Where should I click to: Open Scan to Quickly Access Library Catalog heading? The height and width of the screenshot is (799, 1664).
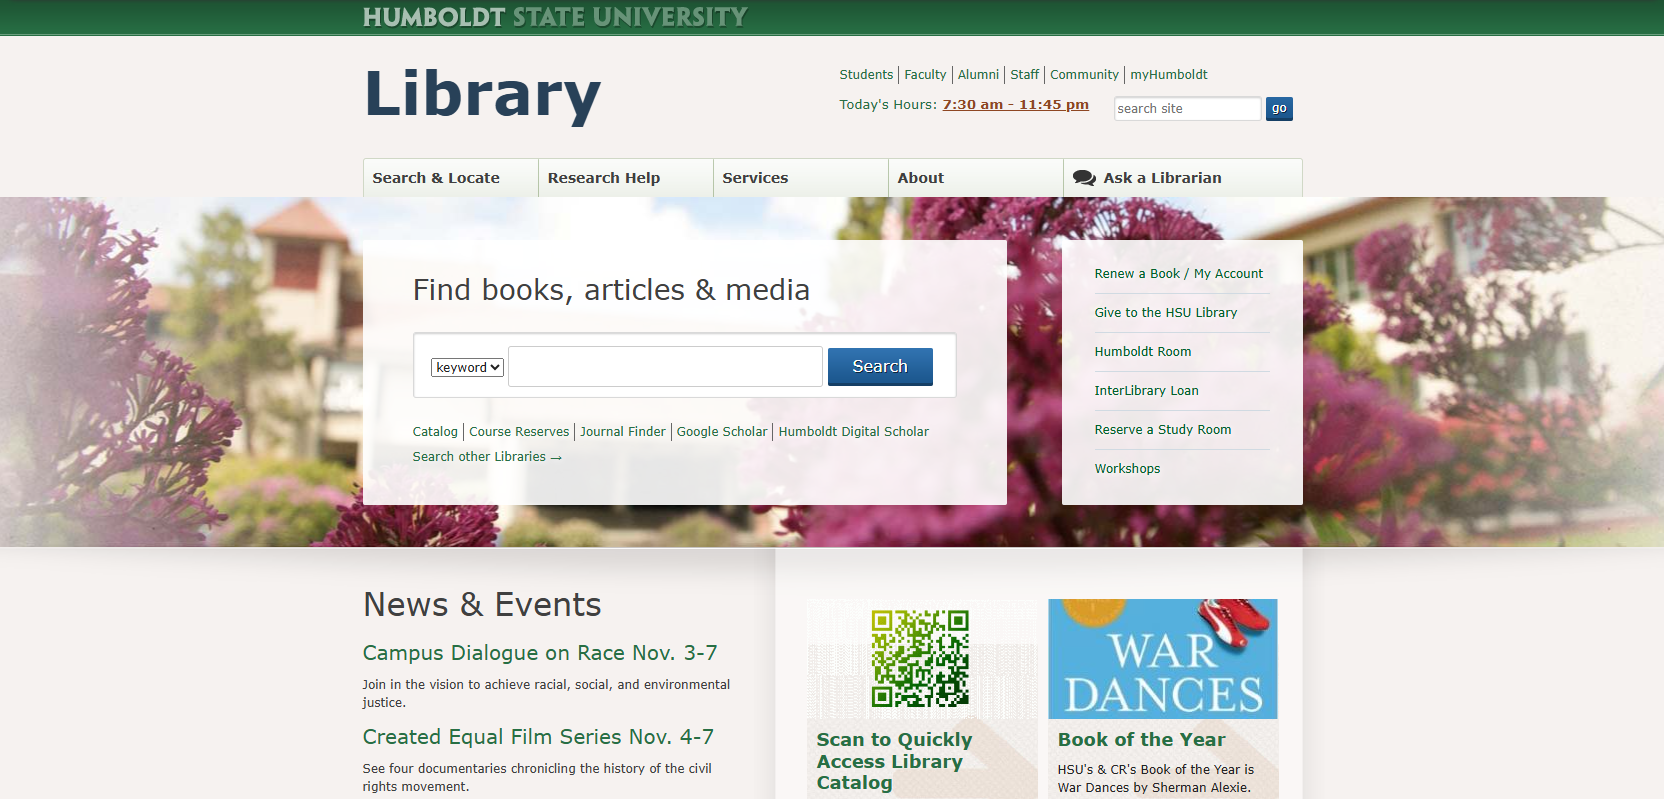pyautogui.click(x=894, y=761)
